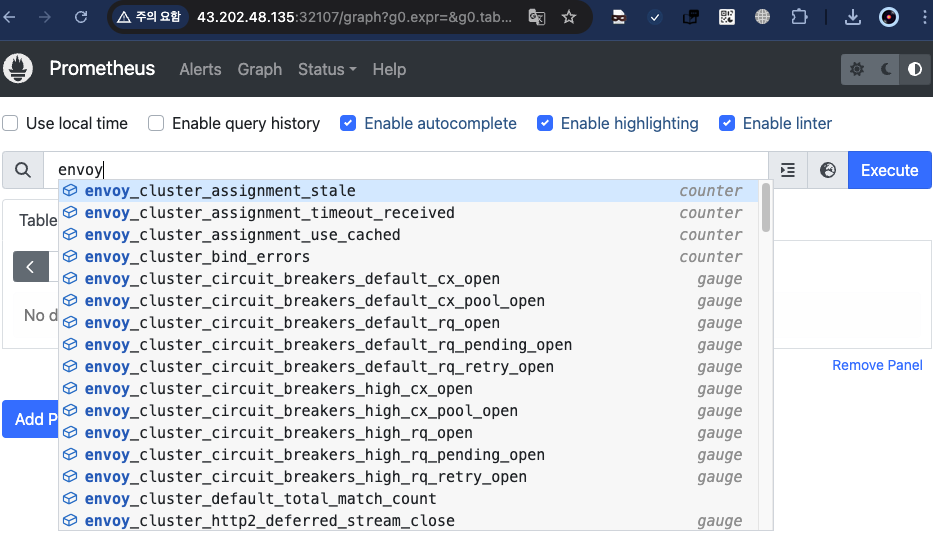Go forward in browser history
The height and width of the screenshot is (542, 933).
[x=45, y=17]
